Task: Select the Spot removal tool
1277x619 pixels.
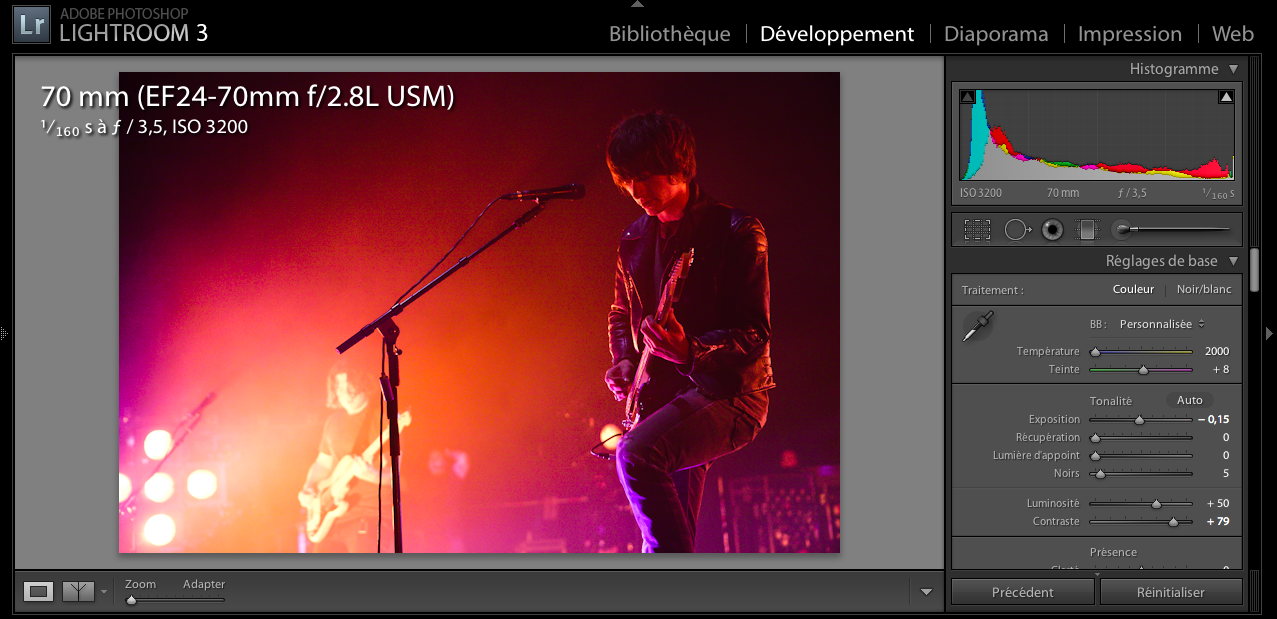Action: (1017, 230)
